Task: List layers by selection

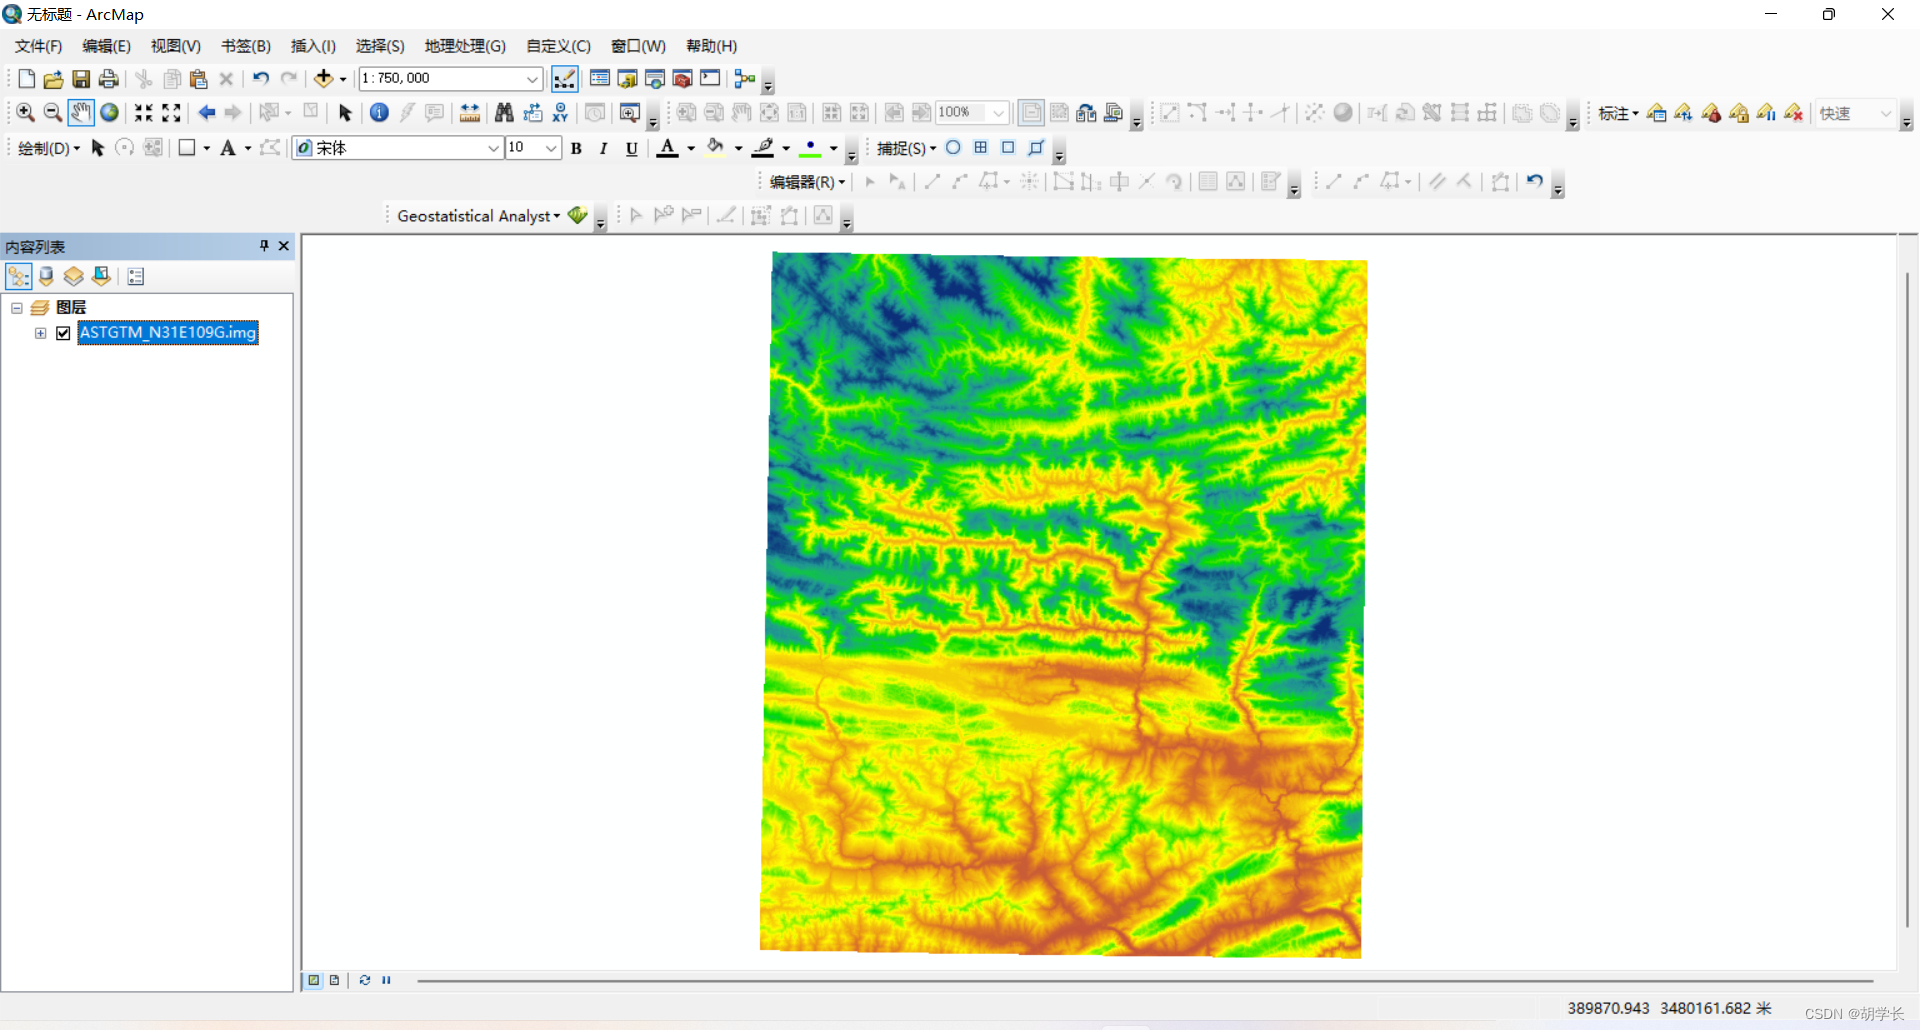Action: [101, 277]
